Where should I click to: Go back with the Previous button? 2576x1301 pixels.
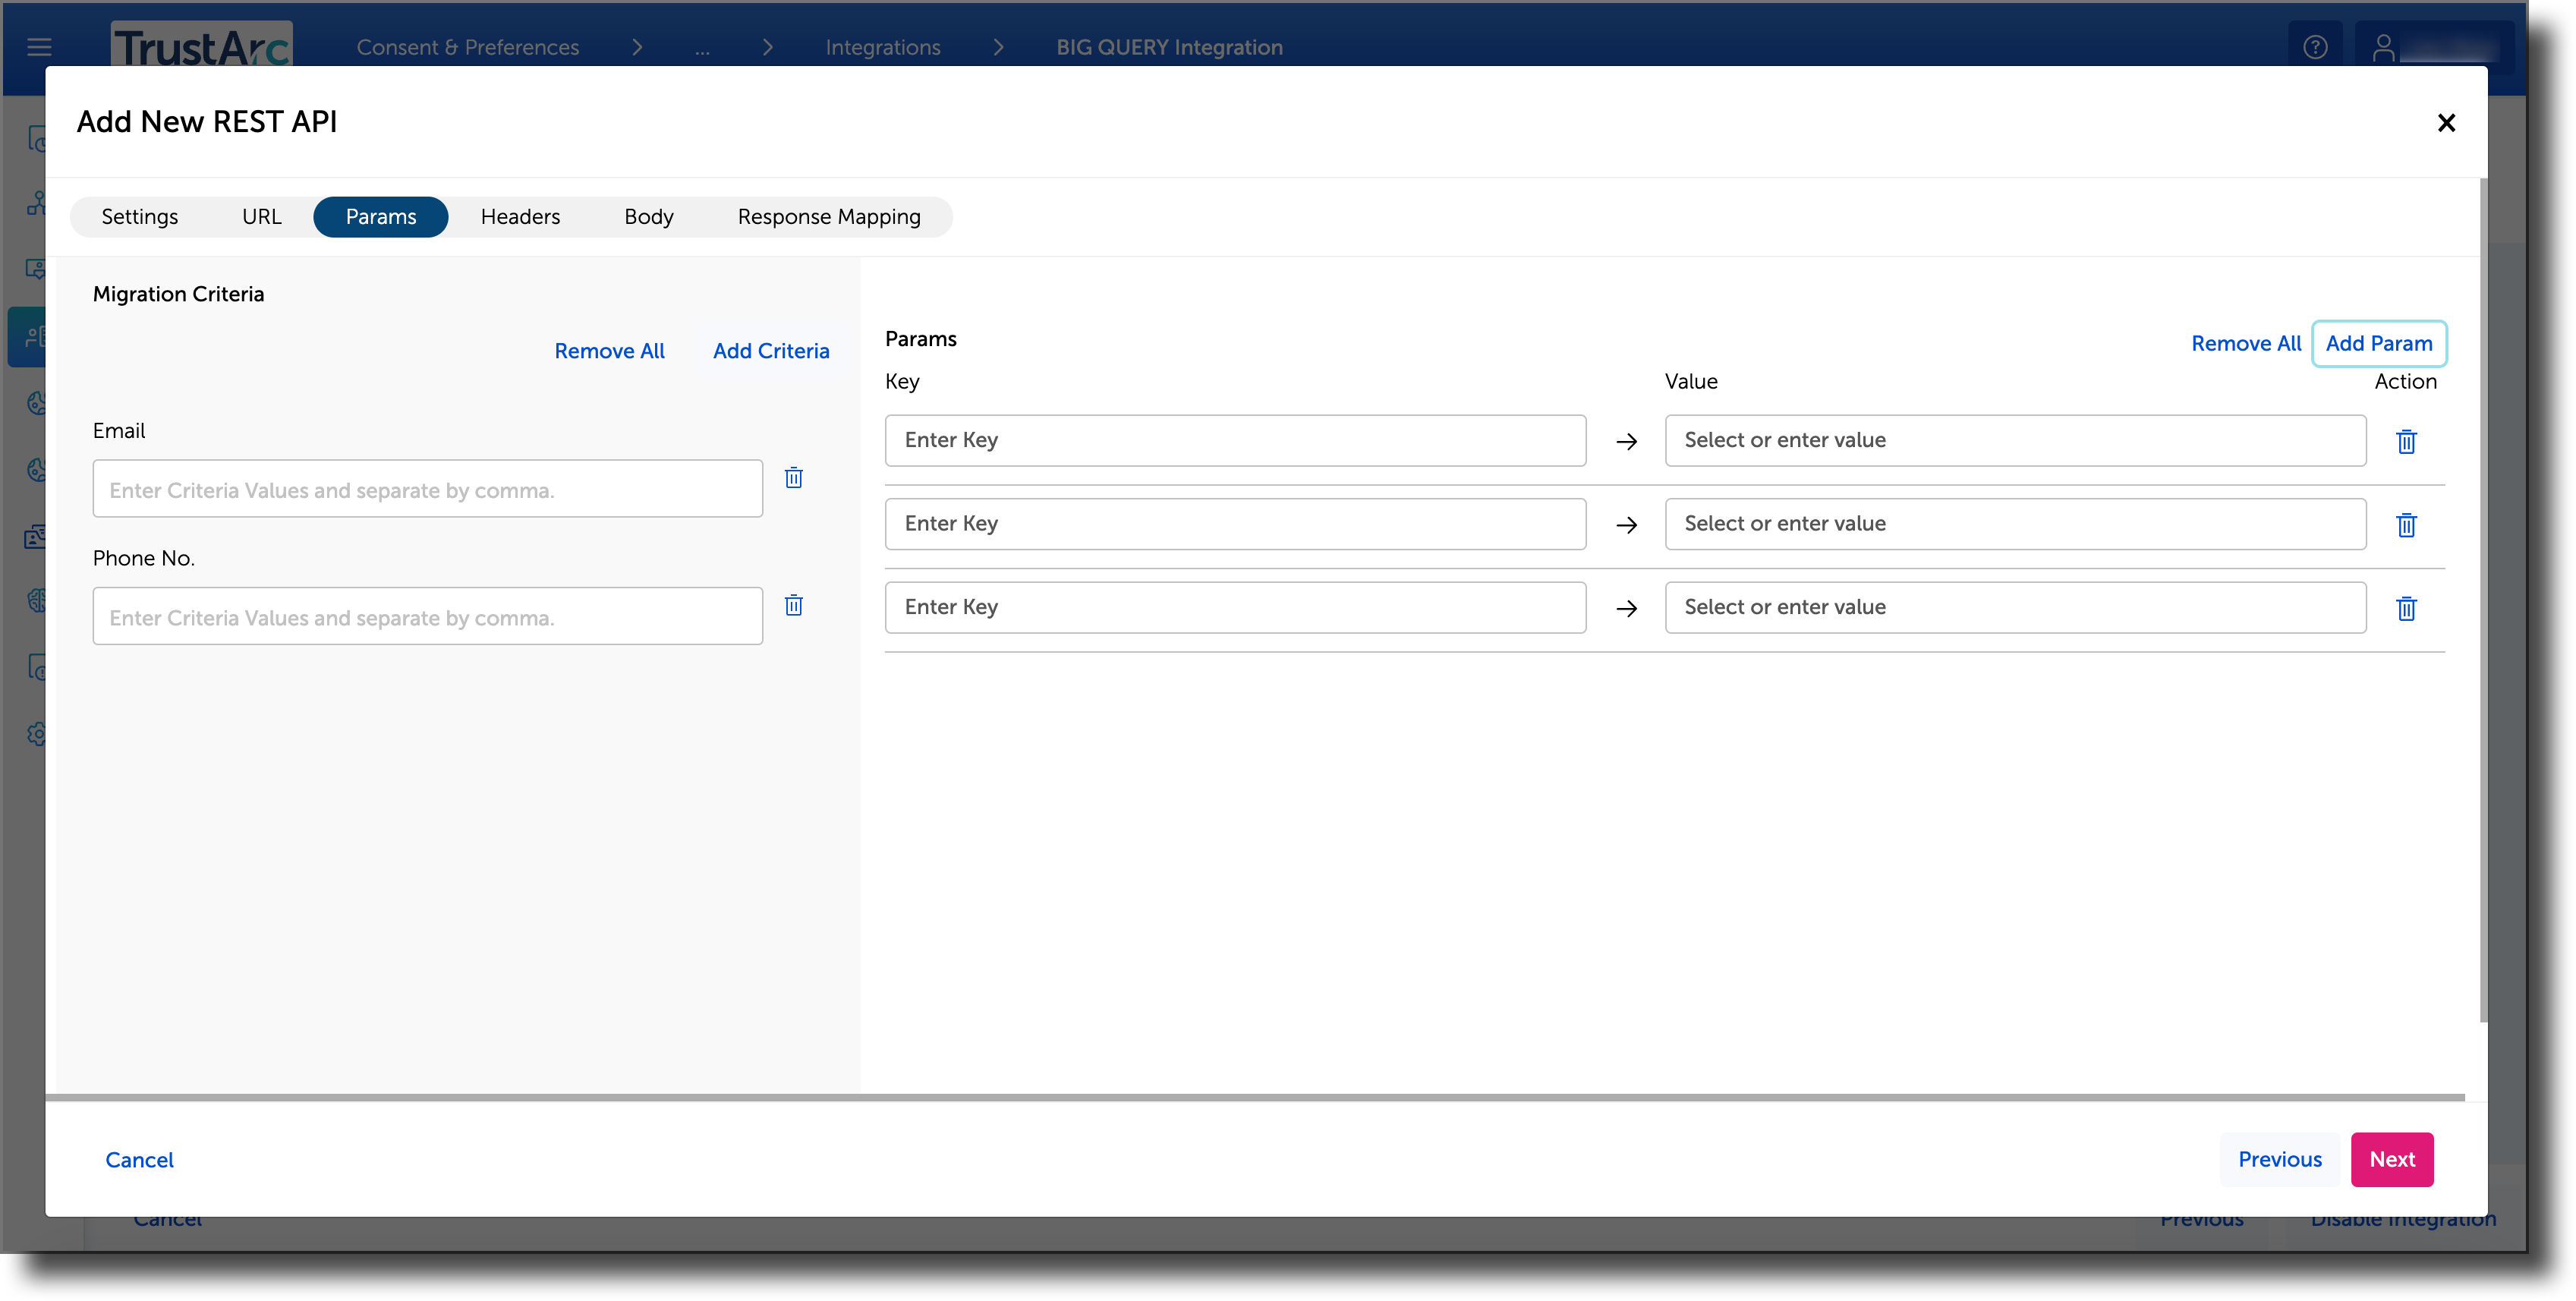2280,1160
